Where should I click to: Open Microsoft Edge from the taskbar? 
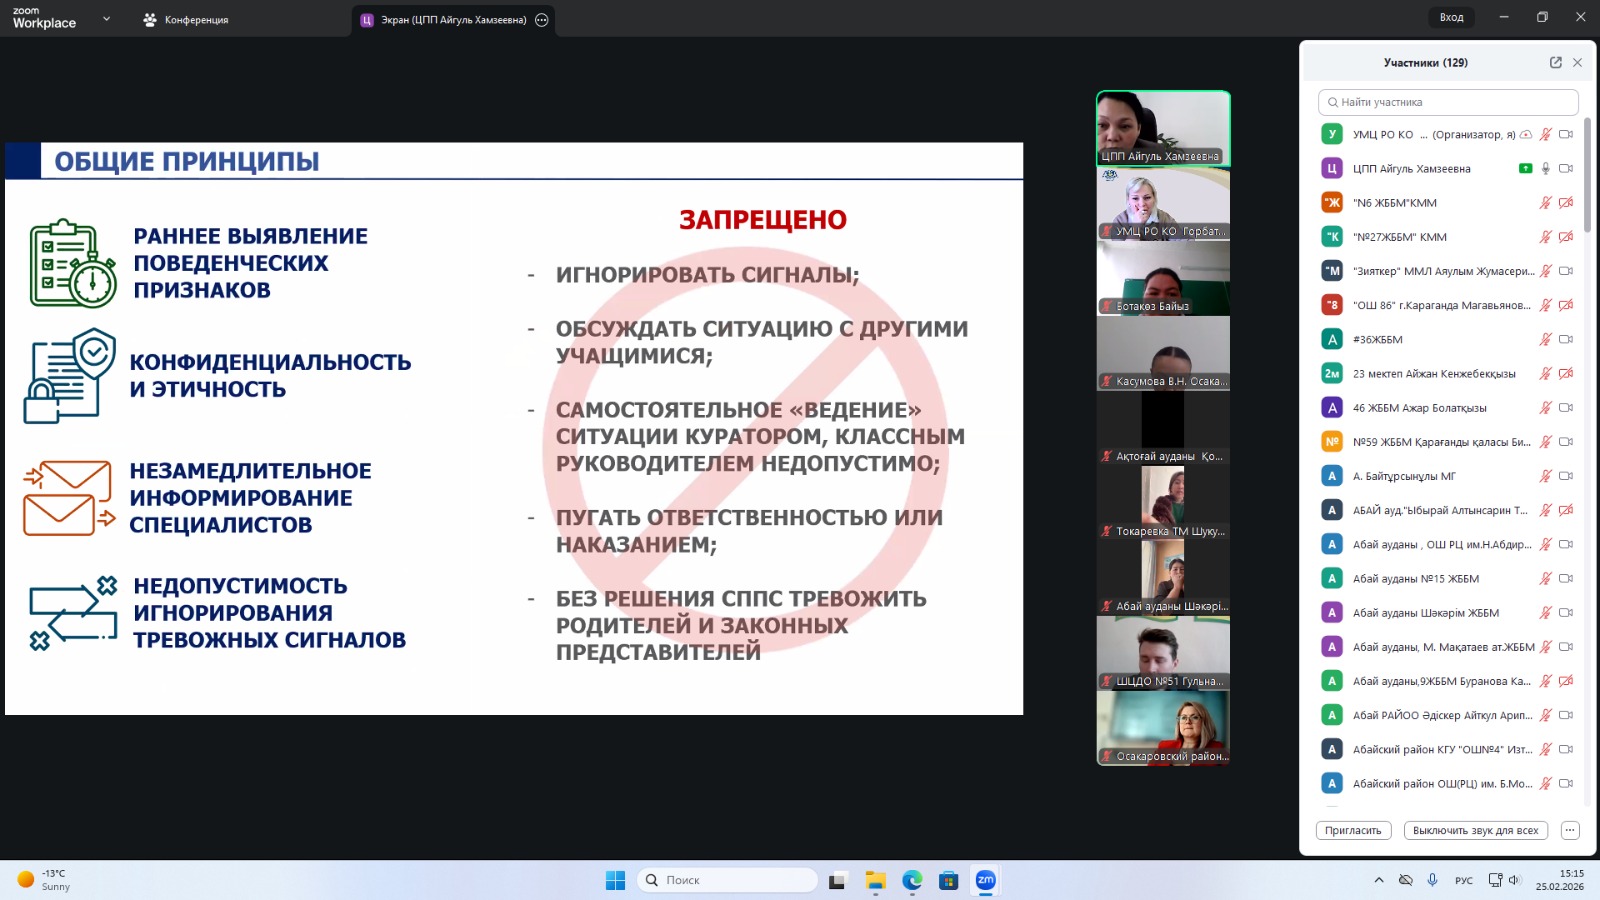point(912,880)
